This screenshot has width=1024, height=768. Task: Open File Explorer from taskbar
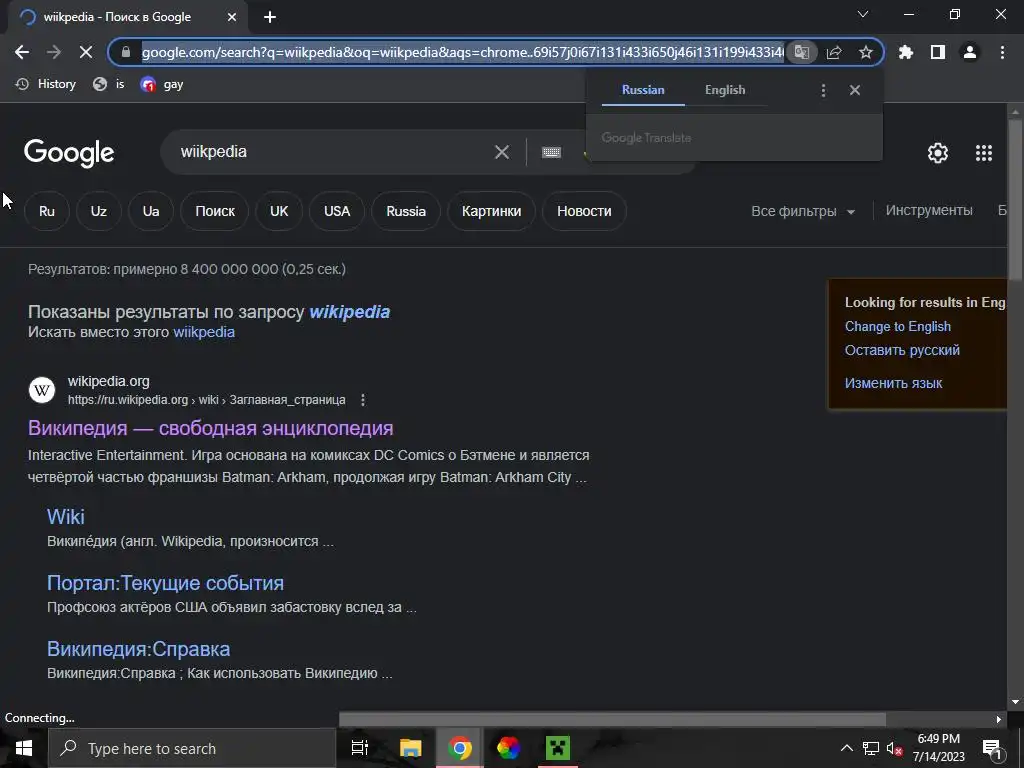click(x=410, y=748)
